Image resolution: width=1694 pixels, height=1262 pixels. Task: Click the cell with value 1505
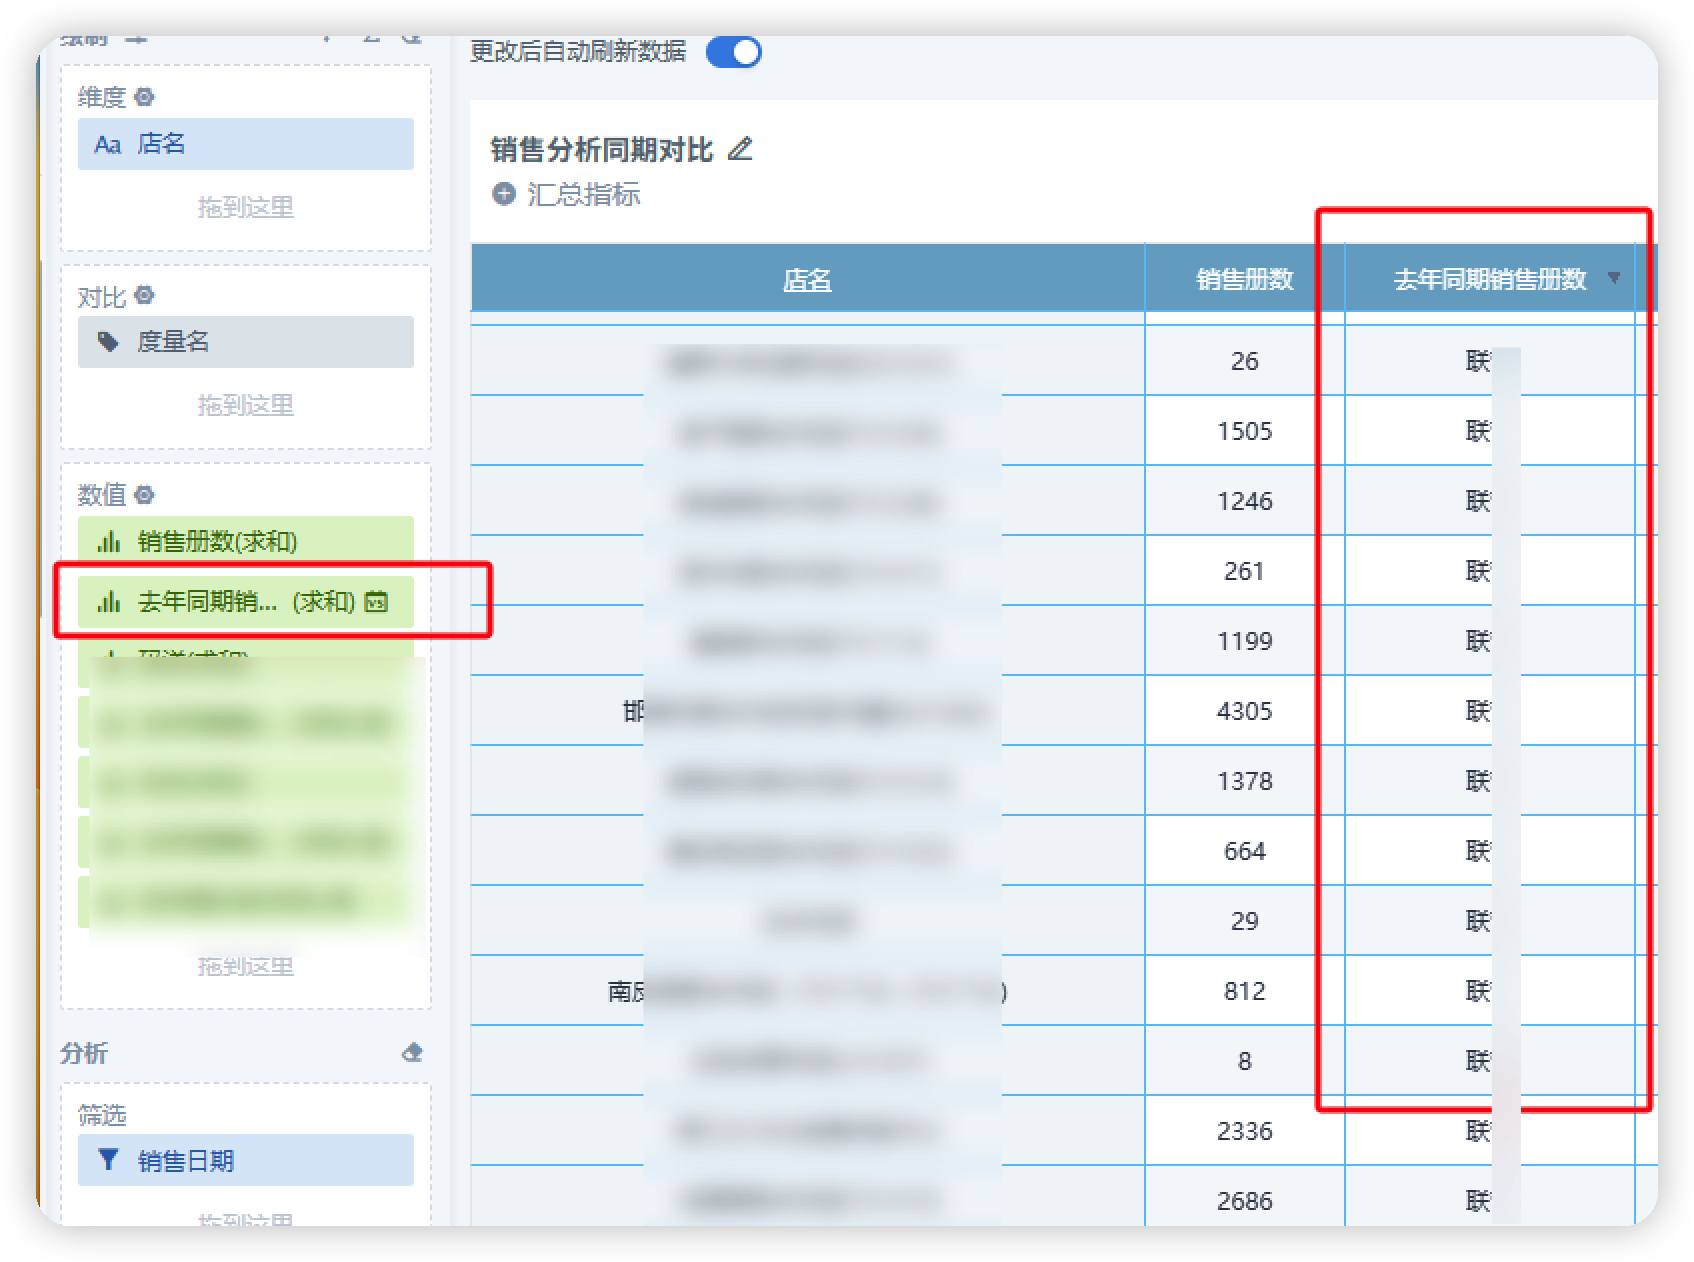[x=1245, y=431]
